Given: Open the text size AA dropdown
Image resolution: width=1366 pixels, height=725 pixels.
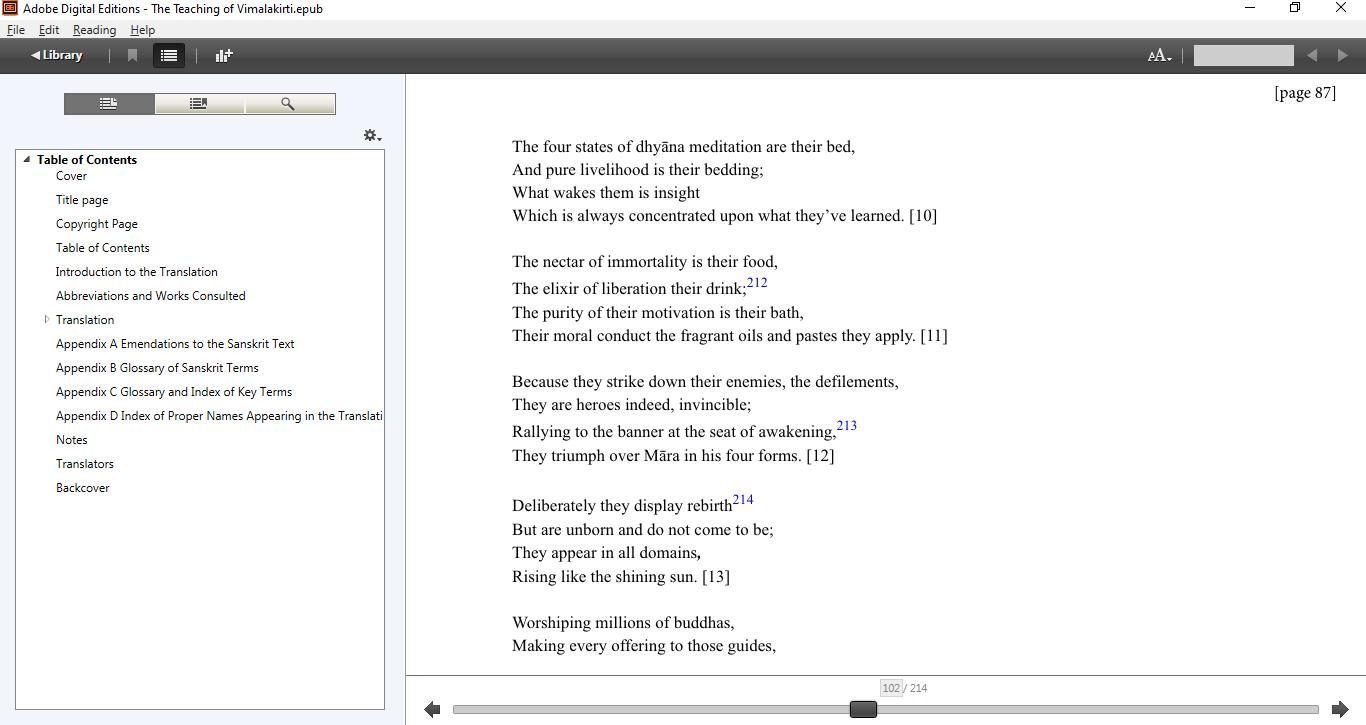Looking at the screenshot, I should click(x=1159, y=56).
